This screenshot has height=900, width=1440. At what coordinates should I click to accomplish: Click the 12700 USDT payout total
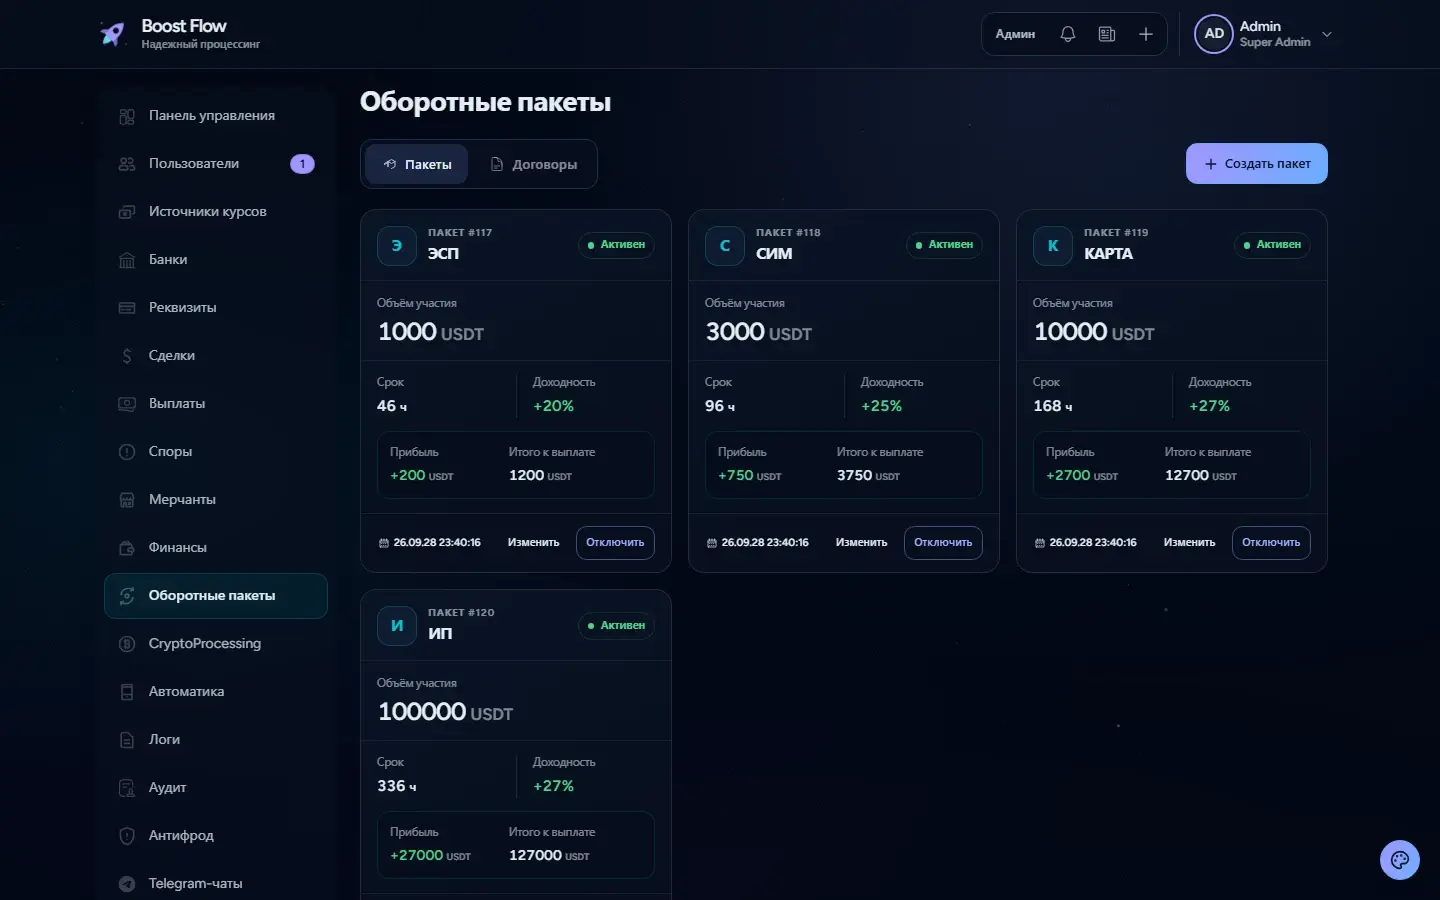pyautogui.click(x=1201, y=475)
